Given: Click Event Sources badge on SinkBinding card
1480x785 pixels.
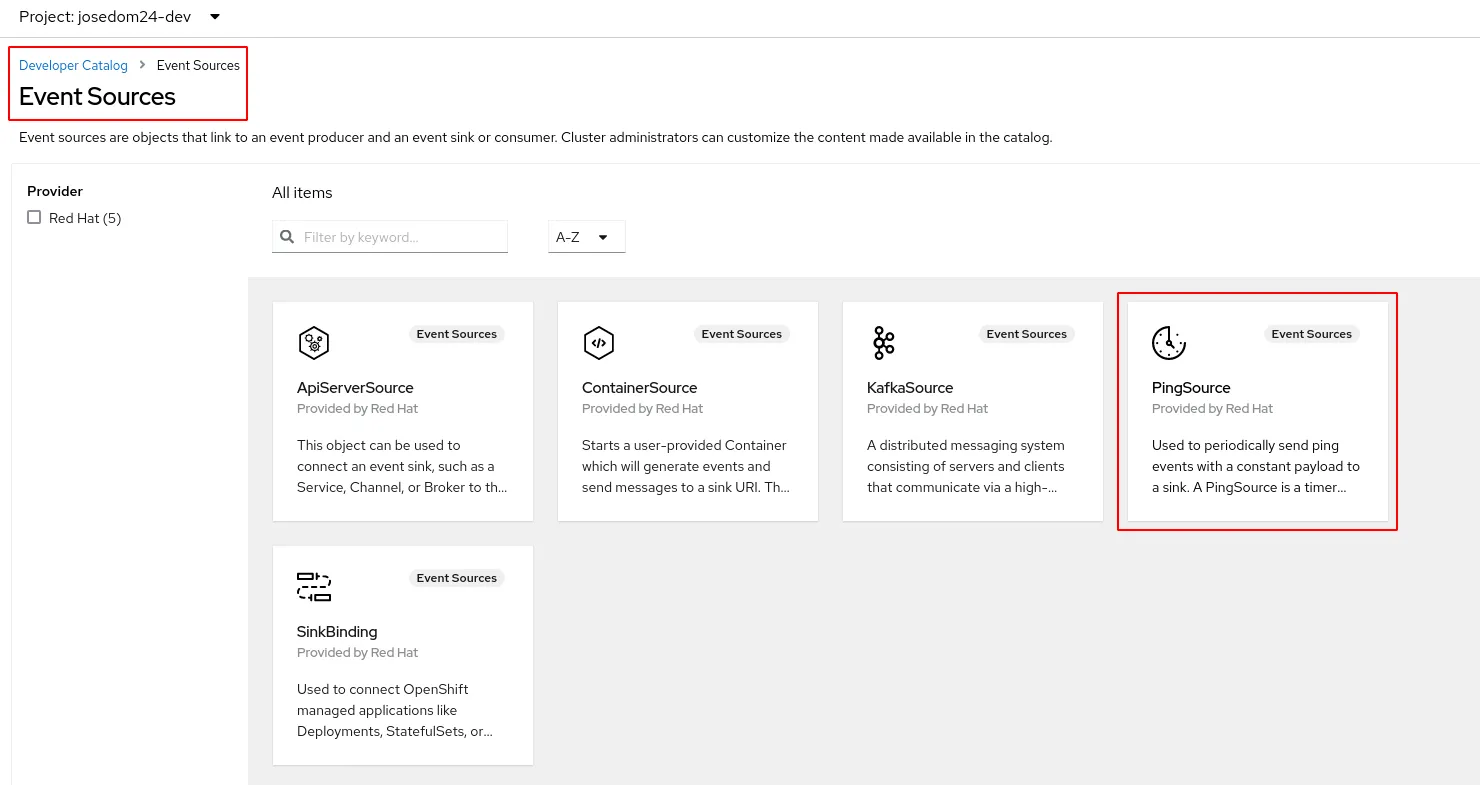Looking at the screenshot, I should (456, 578).
